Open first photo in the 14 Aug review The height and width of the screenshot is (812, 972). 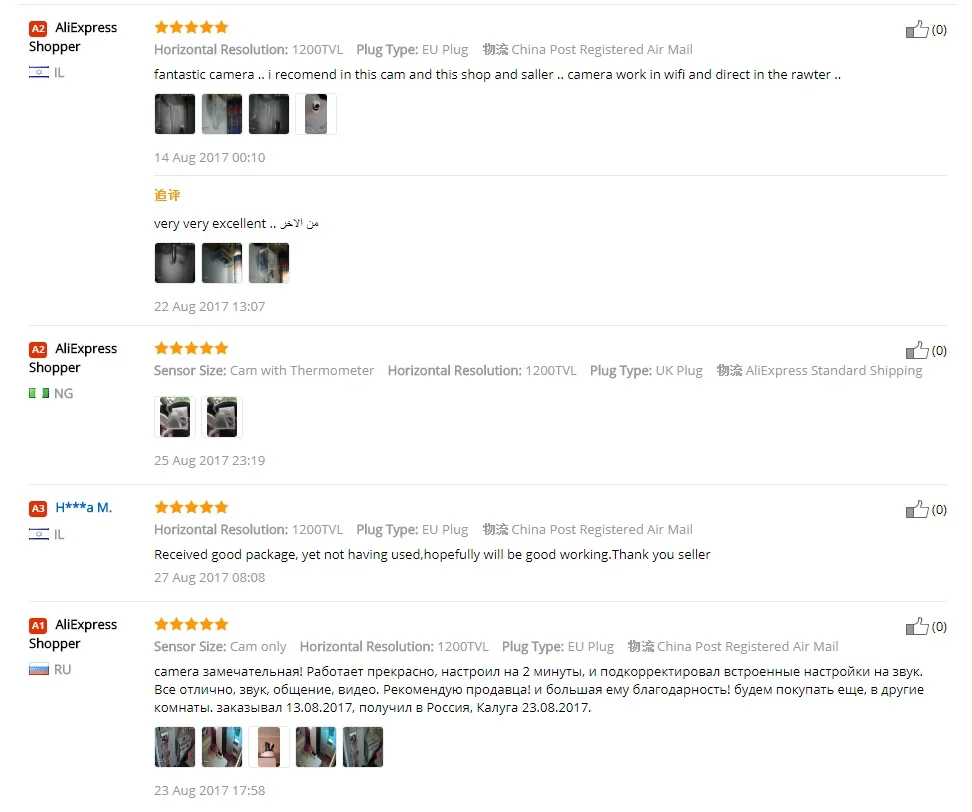pos(175,114)
